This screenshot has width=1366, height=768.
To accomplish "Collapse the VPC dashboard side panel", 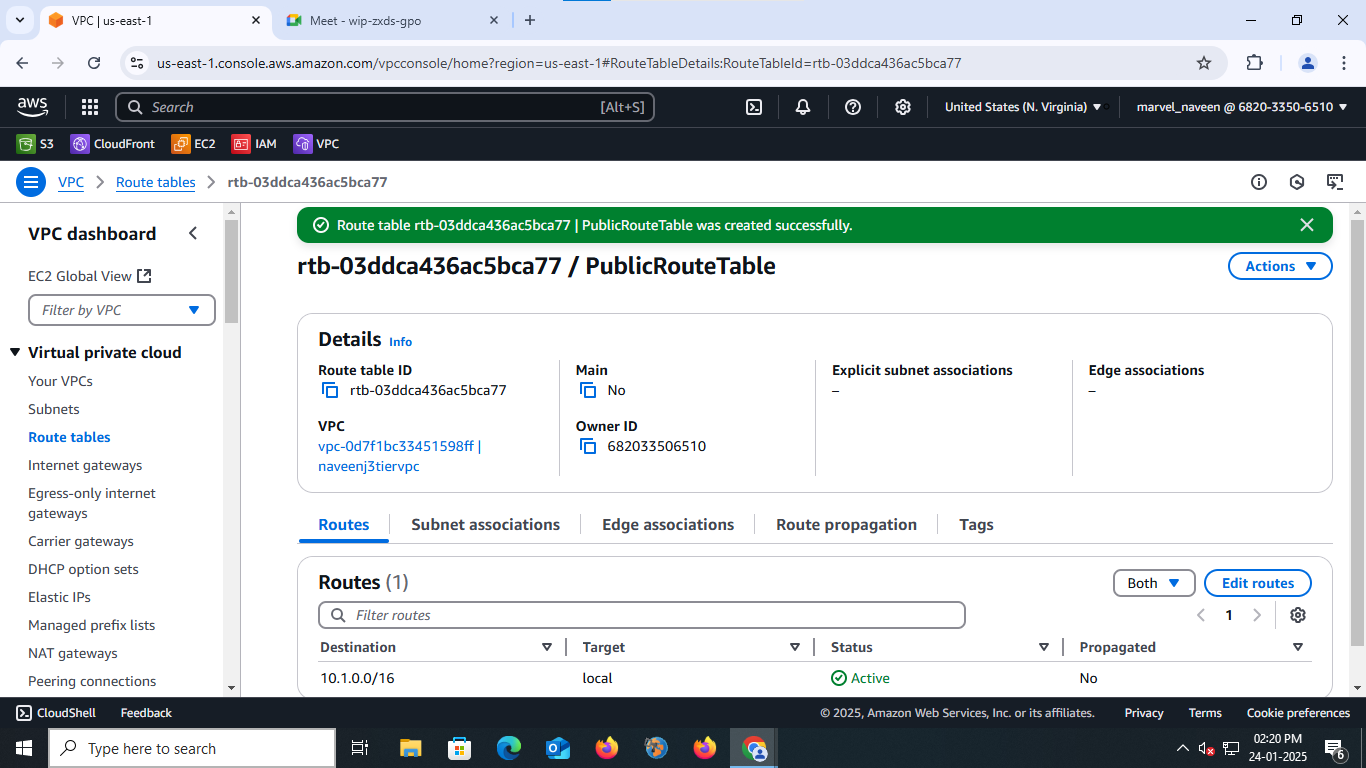I will (x=193, y=233).
